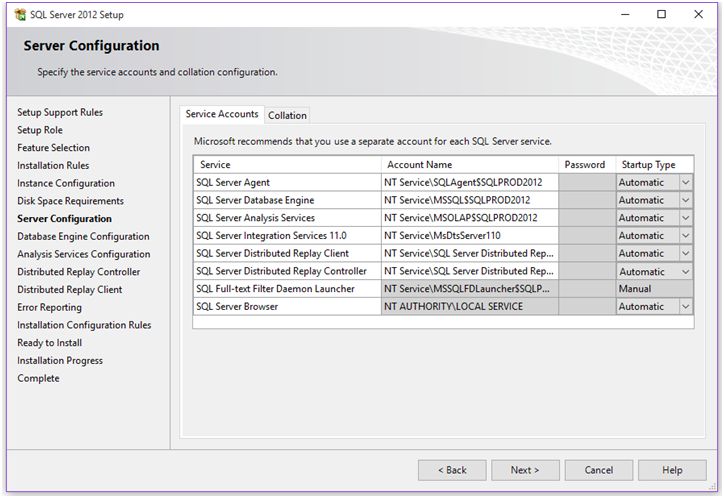Select the SQL Server Browser service row
This screenshot has width=724, height=498.
pyautogui.click(x=287, y=306)
